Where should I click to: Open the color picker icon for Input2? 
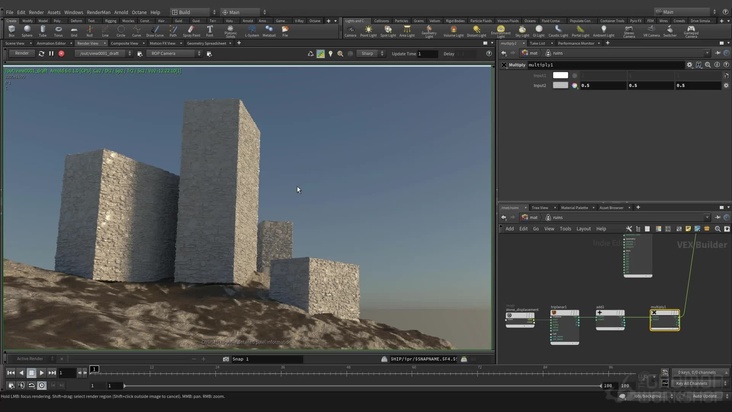(574, 85)
